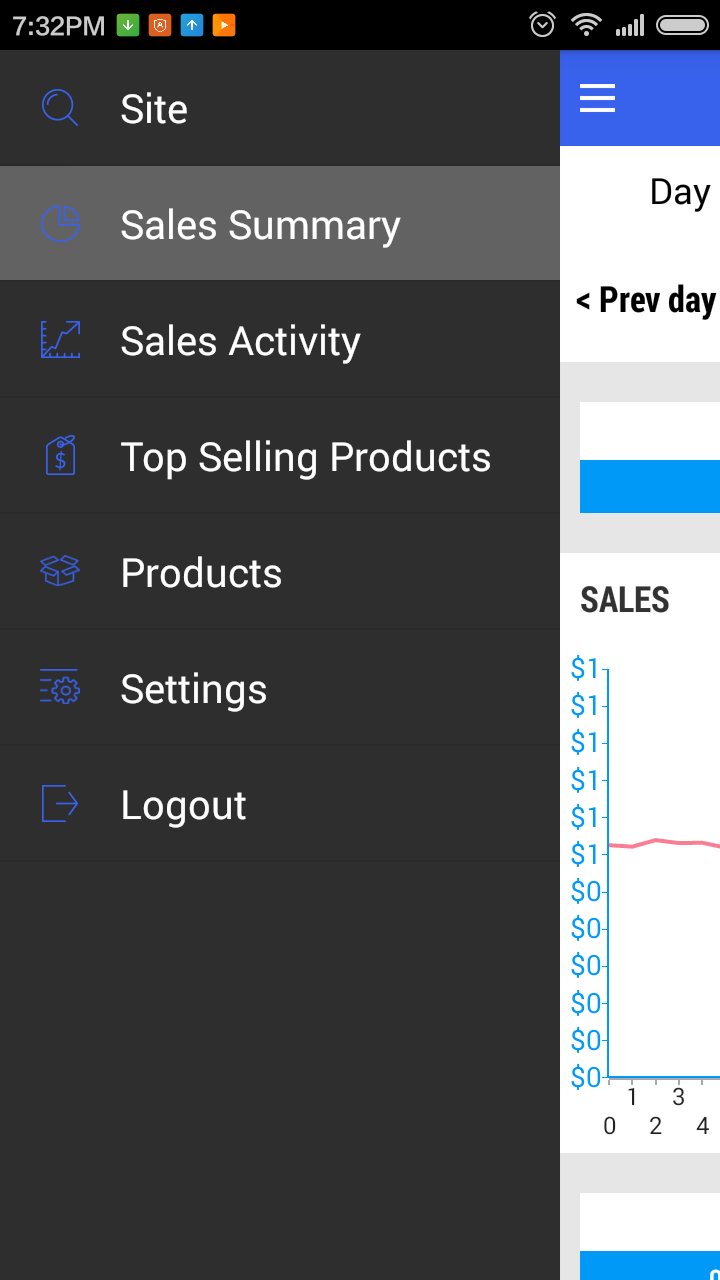
Task: Tap the alarm clock status bar icon
Action: point(542,25)
